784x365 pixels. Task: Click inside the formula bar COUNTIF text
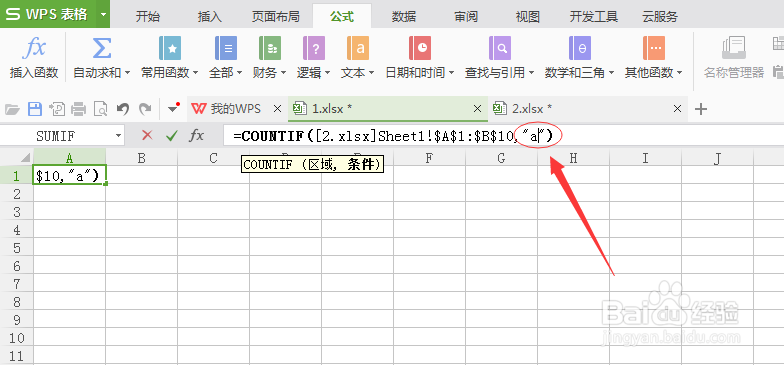(x=395, y=136)
